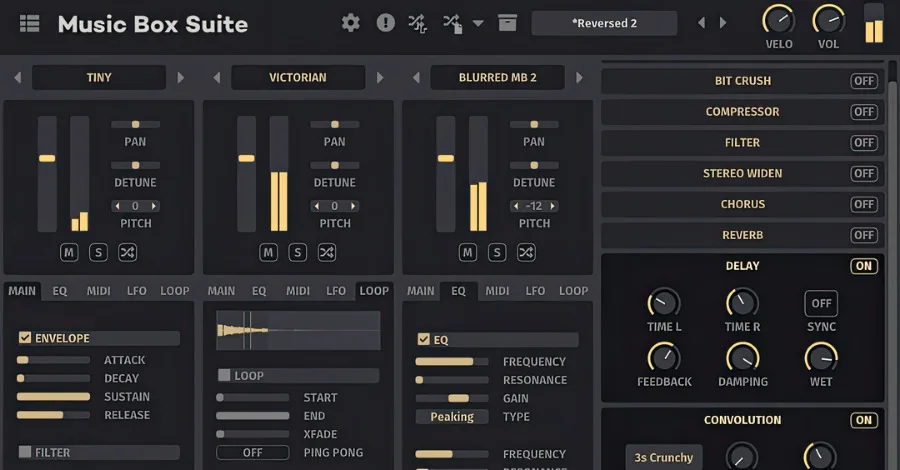Increase pitch on the TINY layer
The width and height of the screenshot is (900, 470).
(x=153, y=206)
